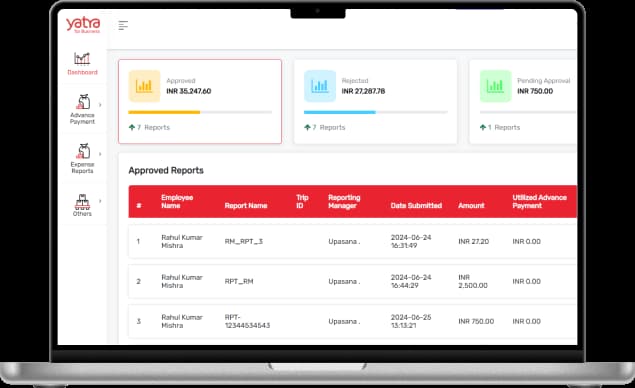Expand the Others submenu chevron

pyautogui.click(x=100, y=201)
